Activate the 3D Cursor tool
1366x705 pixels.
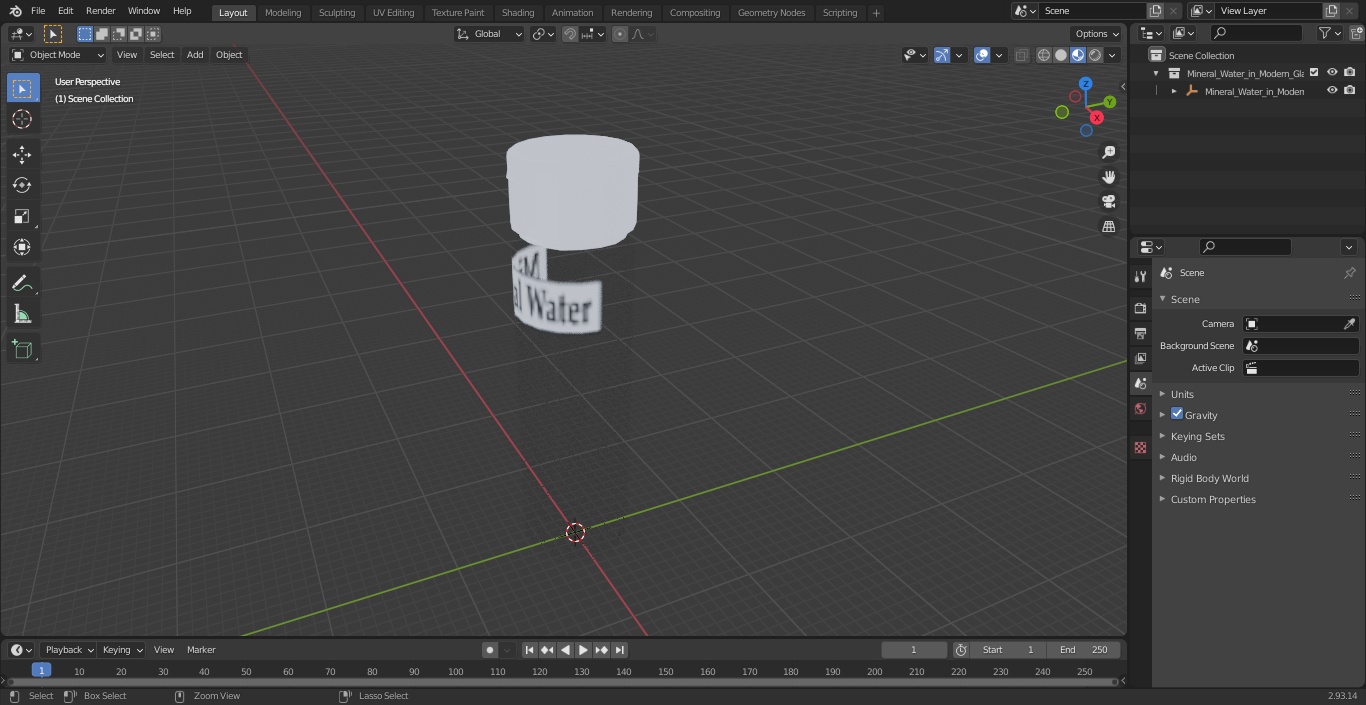pyautogui.click(x=23, y=119)
